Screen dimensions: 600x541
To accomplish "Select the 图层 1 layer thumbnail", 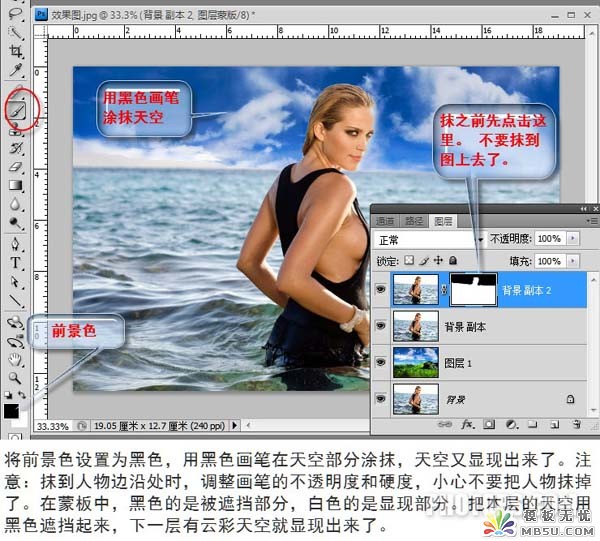I will [416, 362].
